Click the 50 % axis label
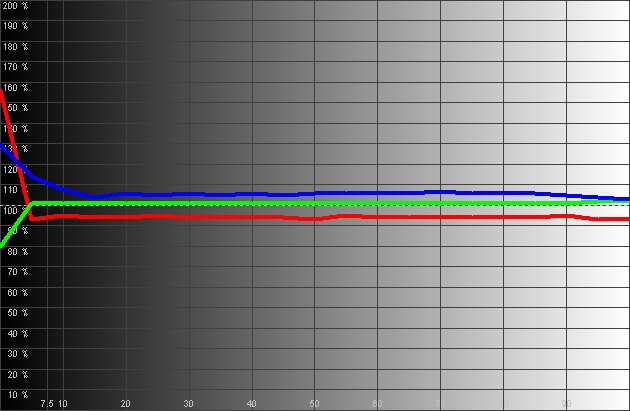630x411 pixels. (16, 314)
